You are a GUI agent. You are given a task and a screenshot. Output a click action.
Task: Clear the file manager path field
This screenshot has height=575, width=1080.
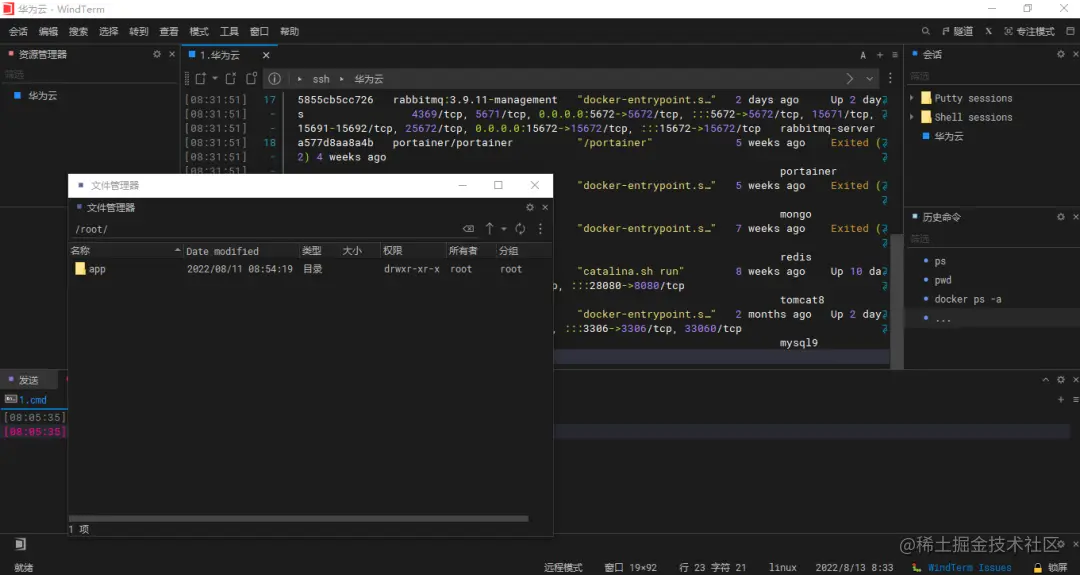pos(468,229)
